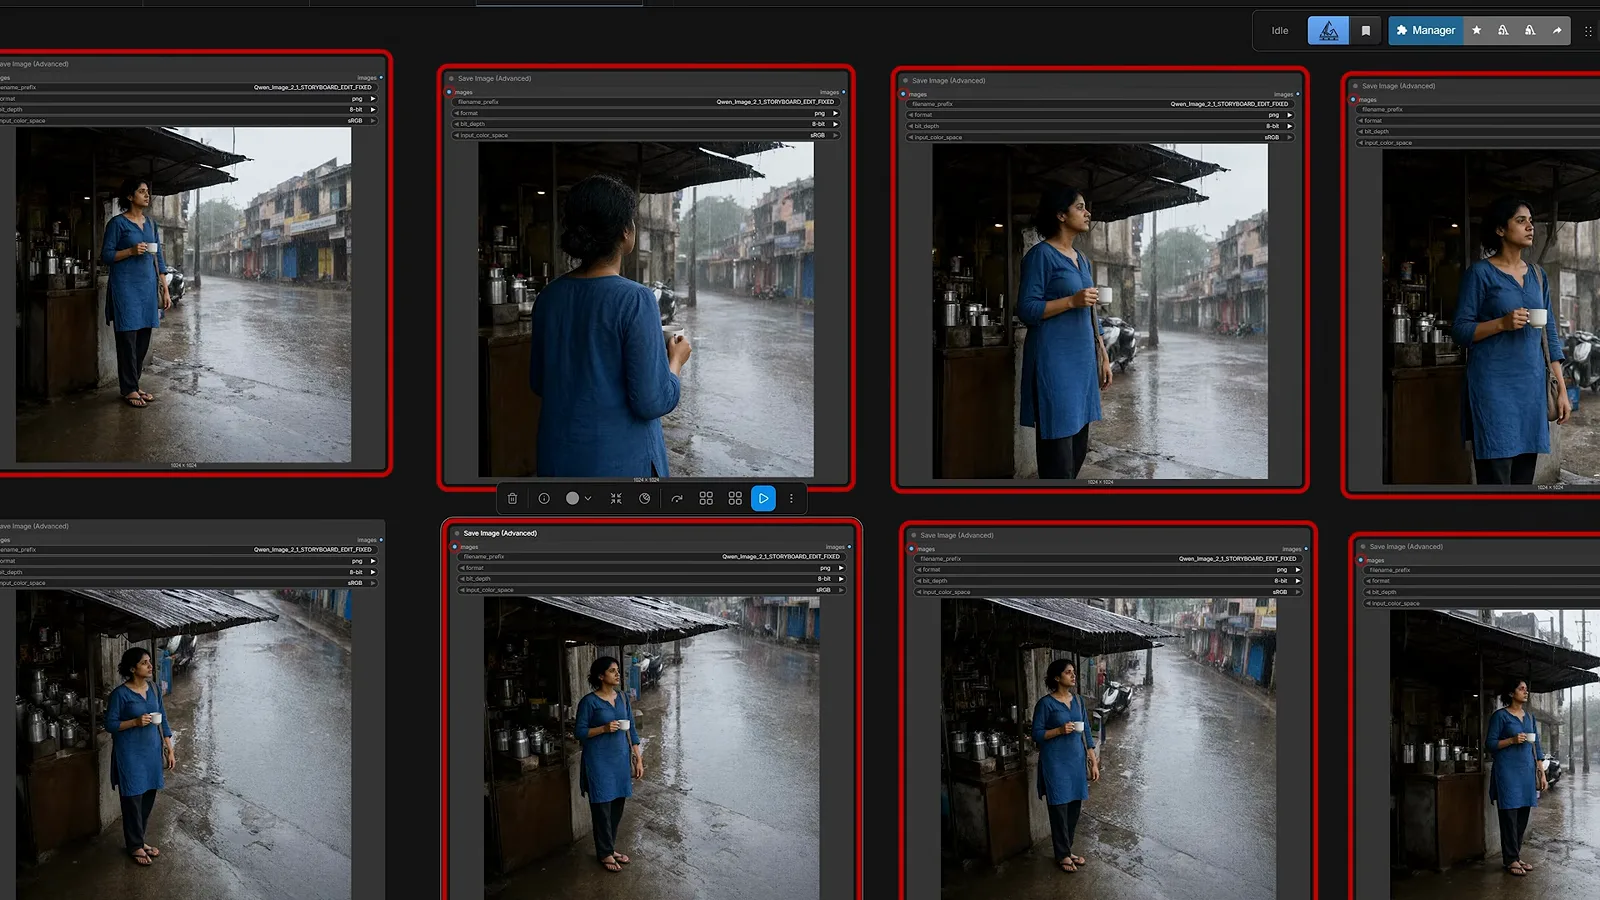
Task: Step format back with left arrow in selected node
Action: pos(462,568)
